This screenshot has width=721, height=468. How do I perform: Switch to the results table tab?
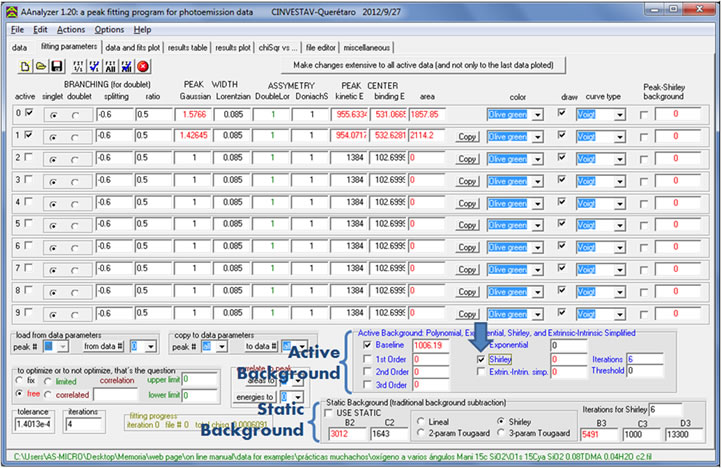[187, 47]
